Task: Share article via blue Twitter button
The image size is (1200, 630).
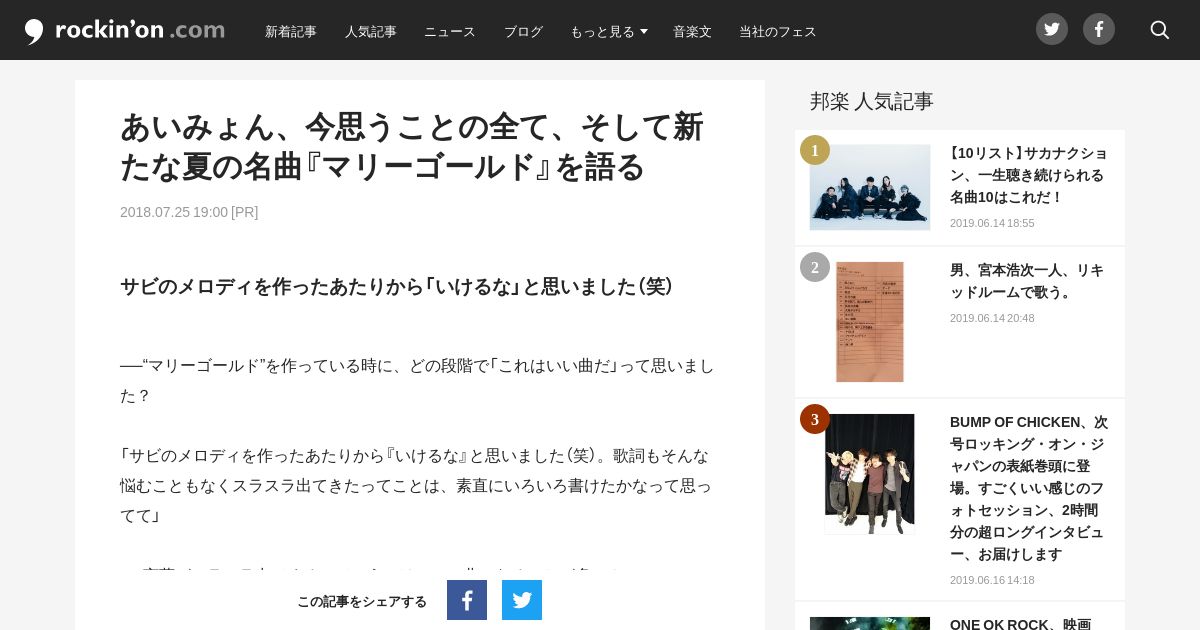Action: [x=522, y=600]
